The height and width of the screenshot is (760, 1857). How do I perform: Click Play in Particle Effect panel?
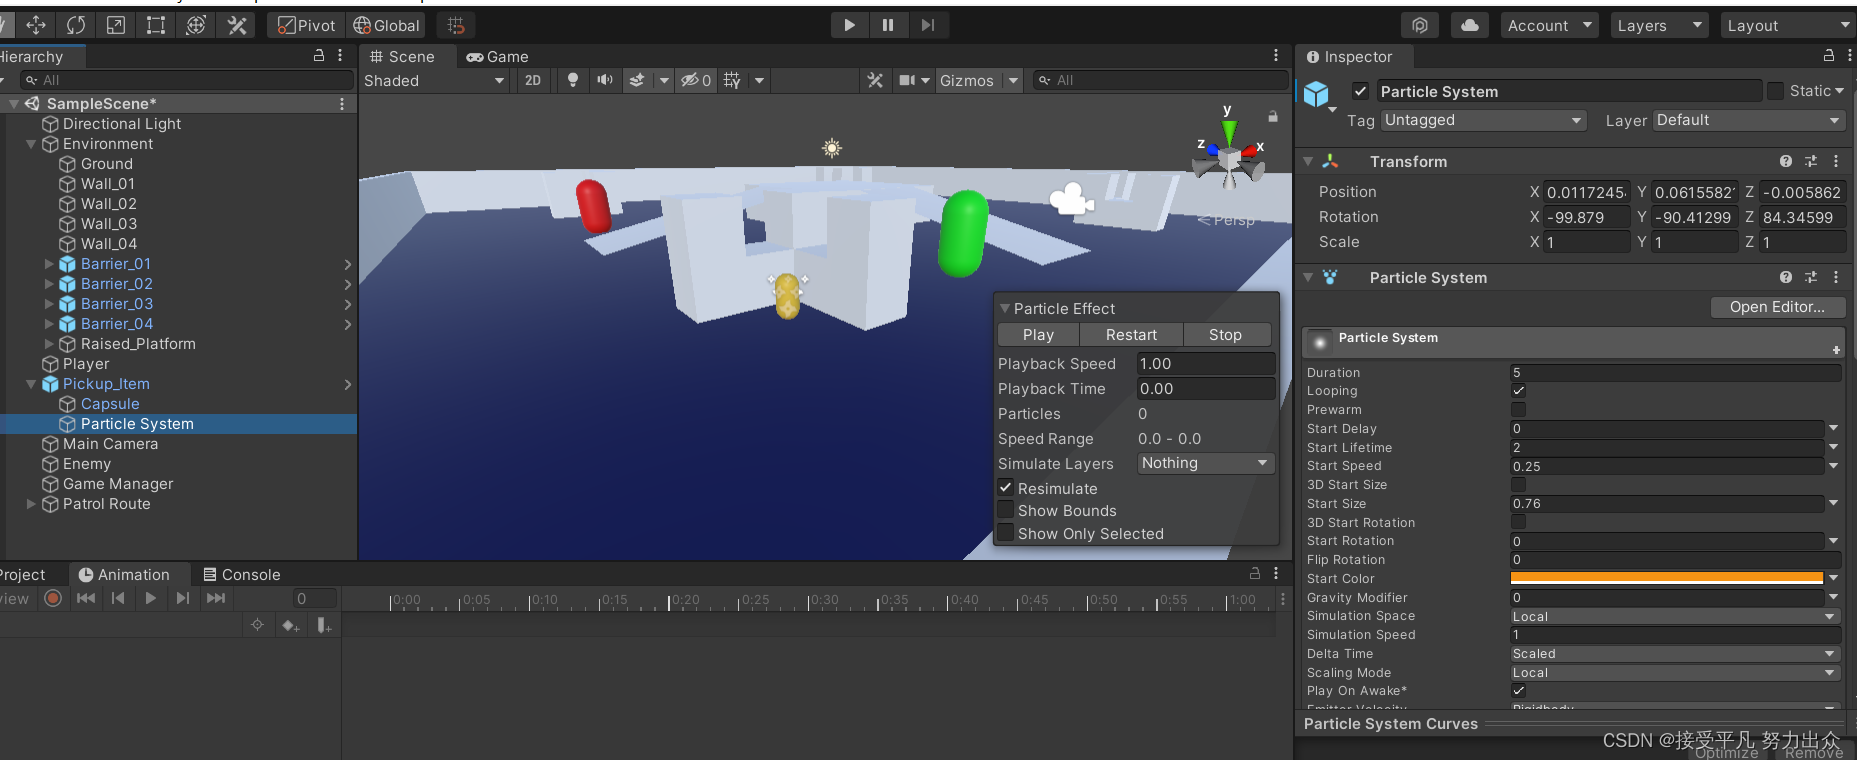coord(1038,334)
